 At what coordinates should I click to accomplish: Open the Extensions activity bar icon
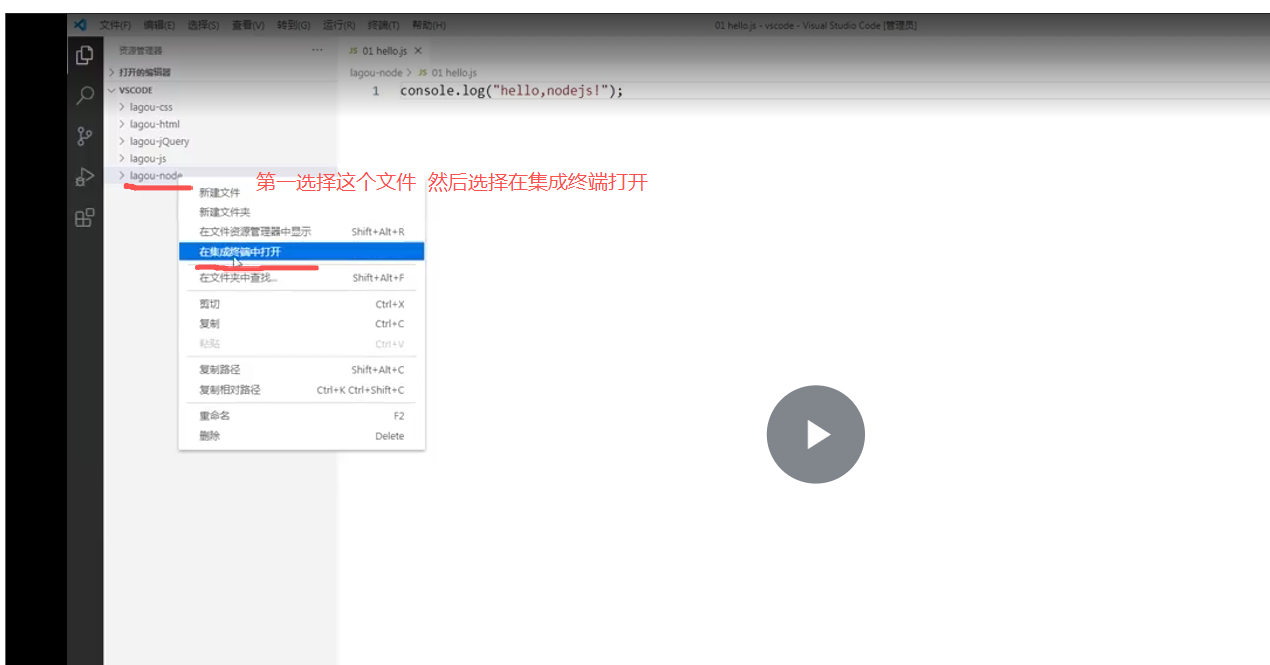[x=85, y=218]
